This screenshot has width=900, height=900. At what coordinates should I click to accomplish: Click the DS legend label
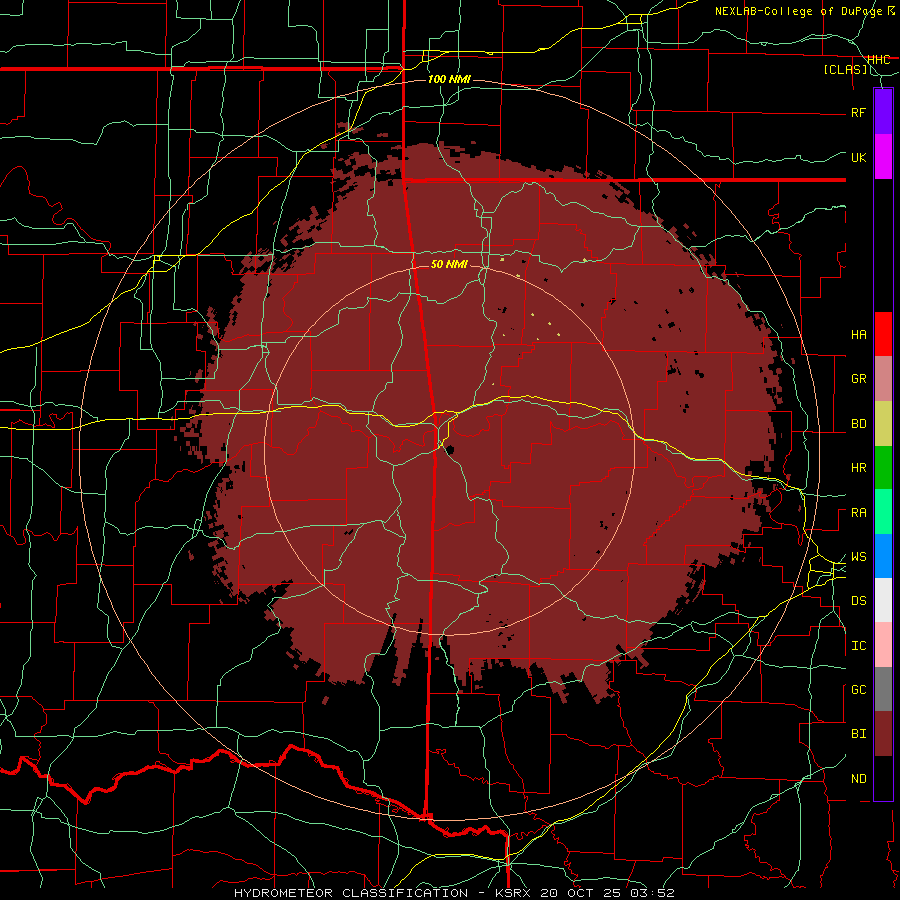[858, 601]
